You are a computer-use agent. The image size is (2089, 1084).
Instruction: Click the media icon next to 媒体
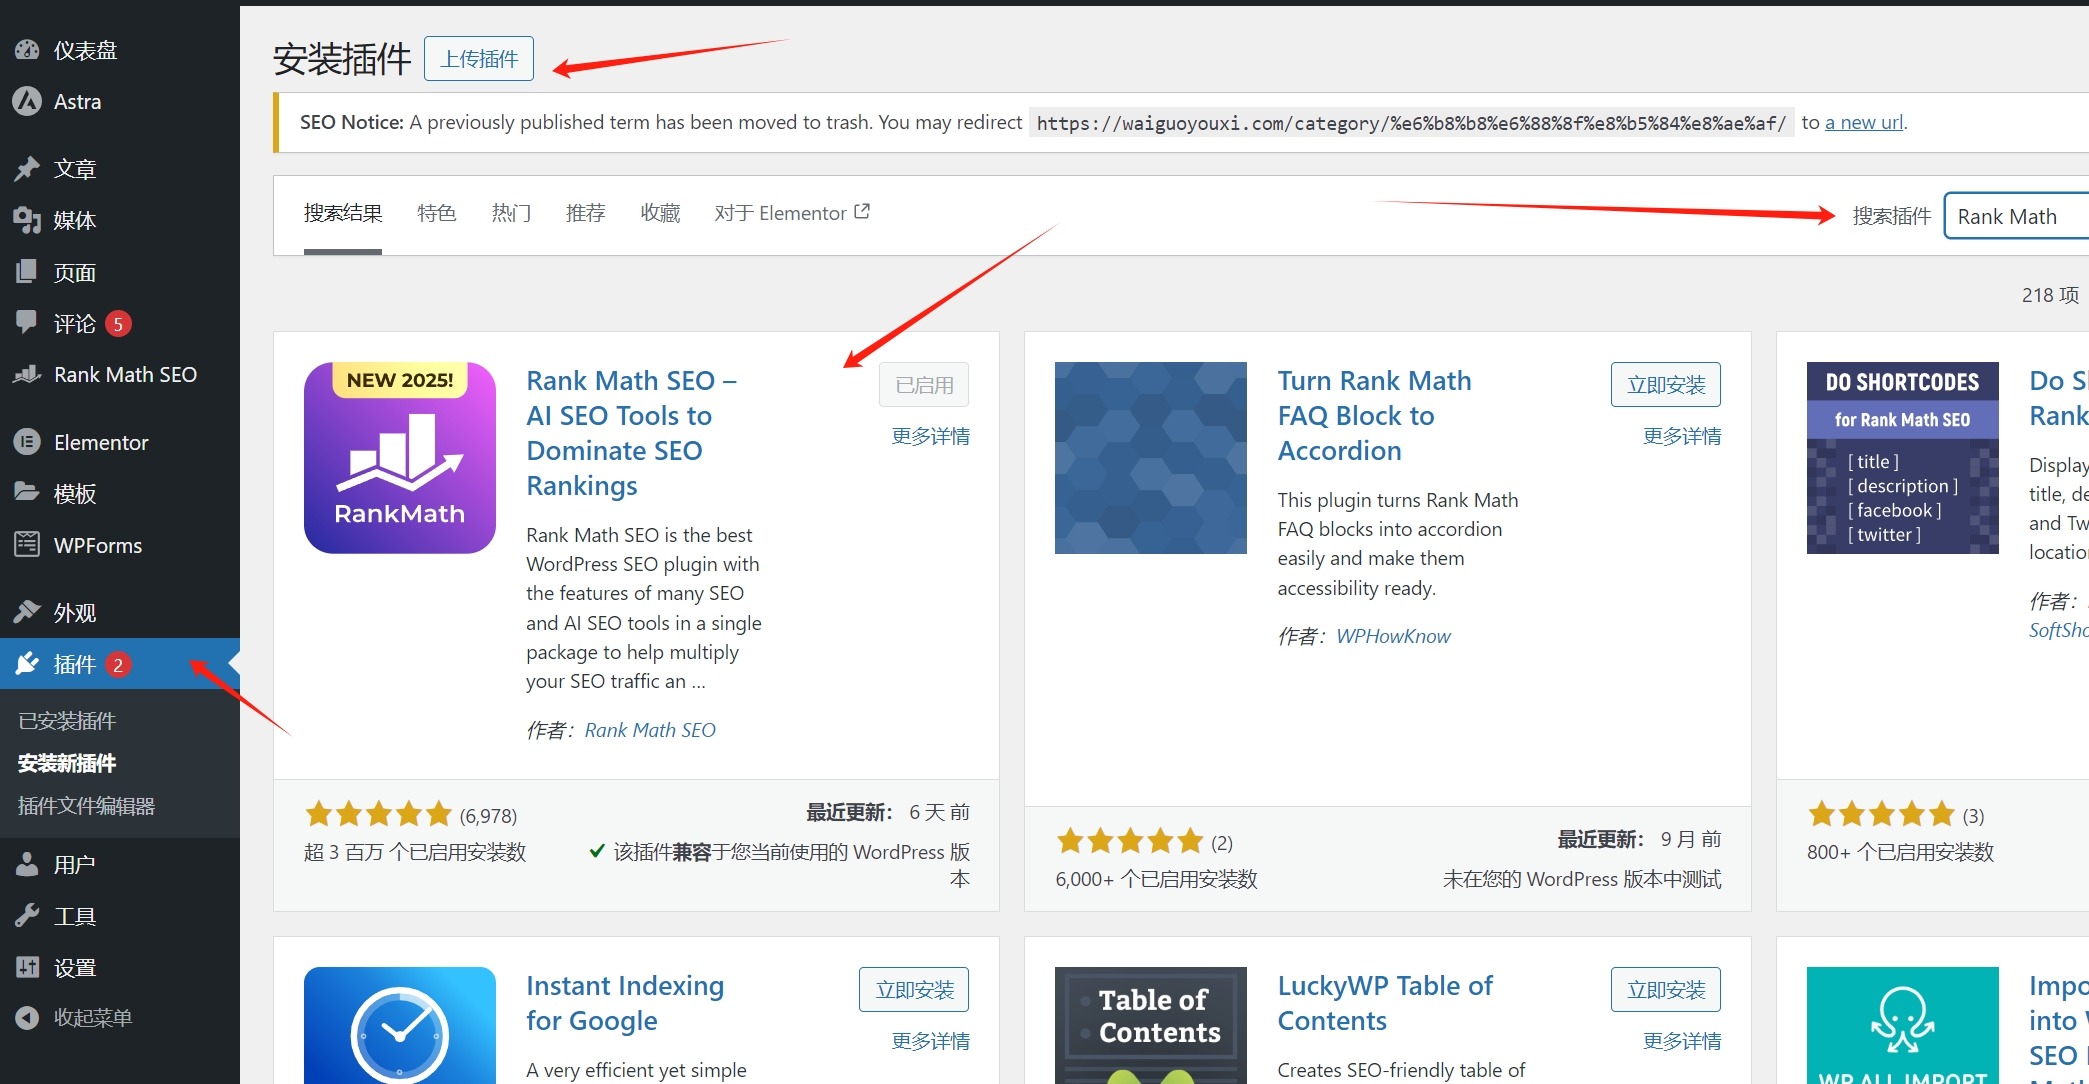pos(27,220)
